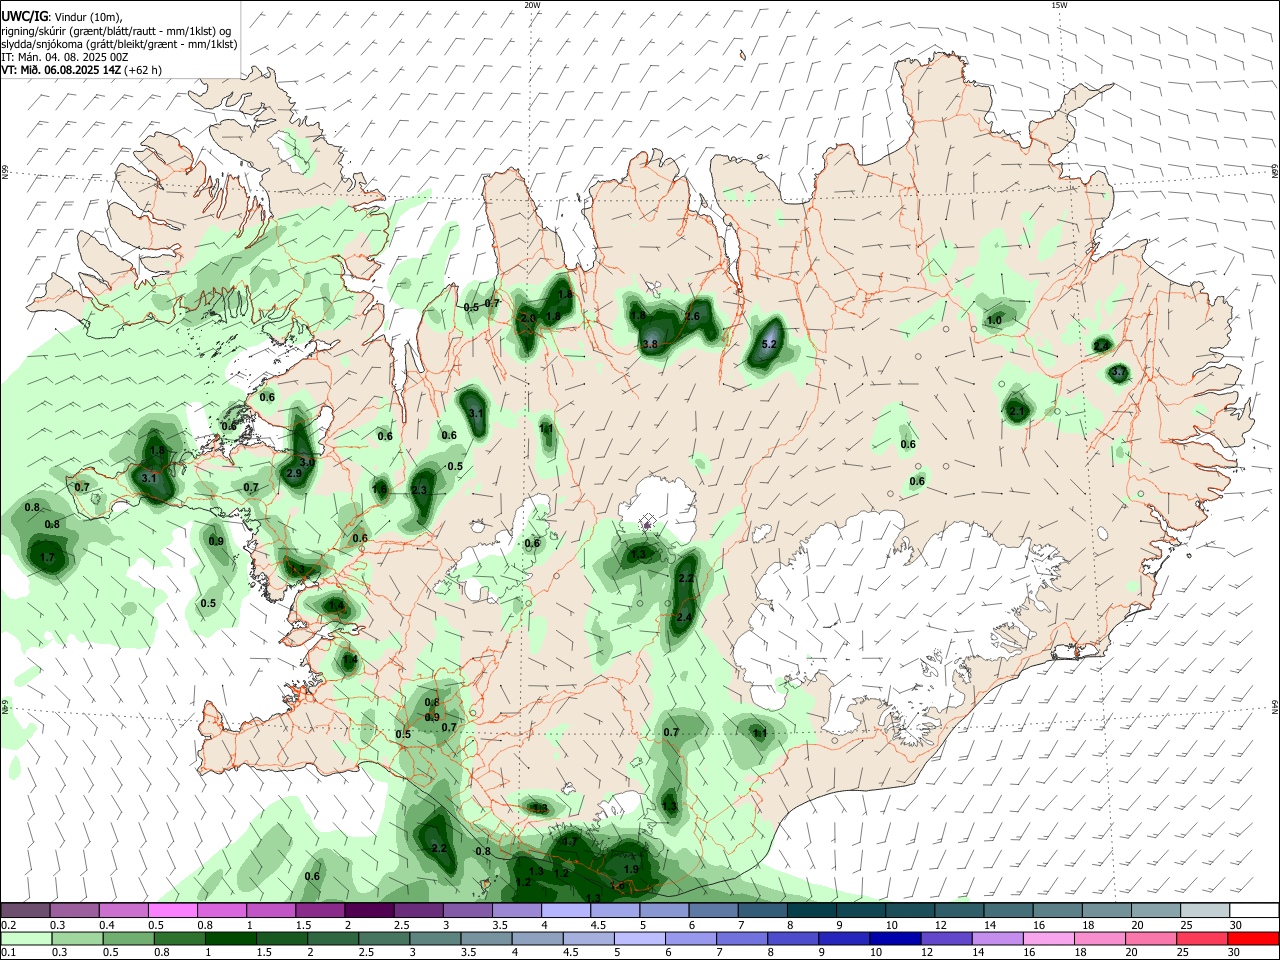Click the 2.1 rainfall label in the east

click(x=1017, y=411)
